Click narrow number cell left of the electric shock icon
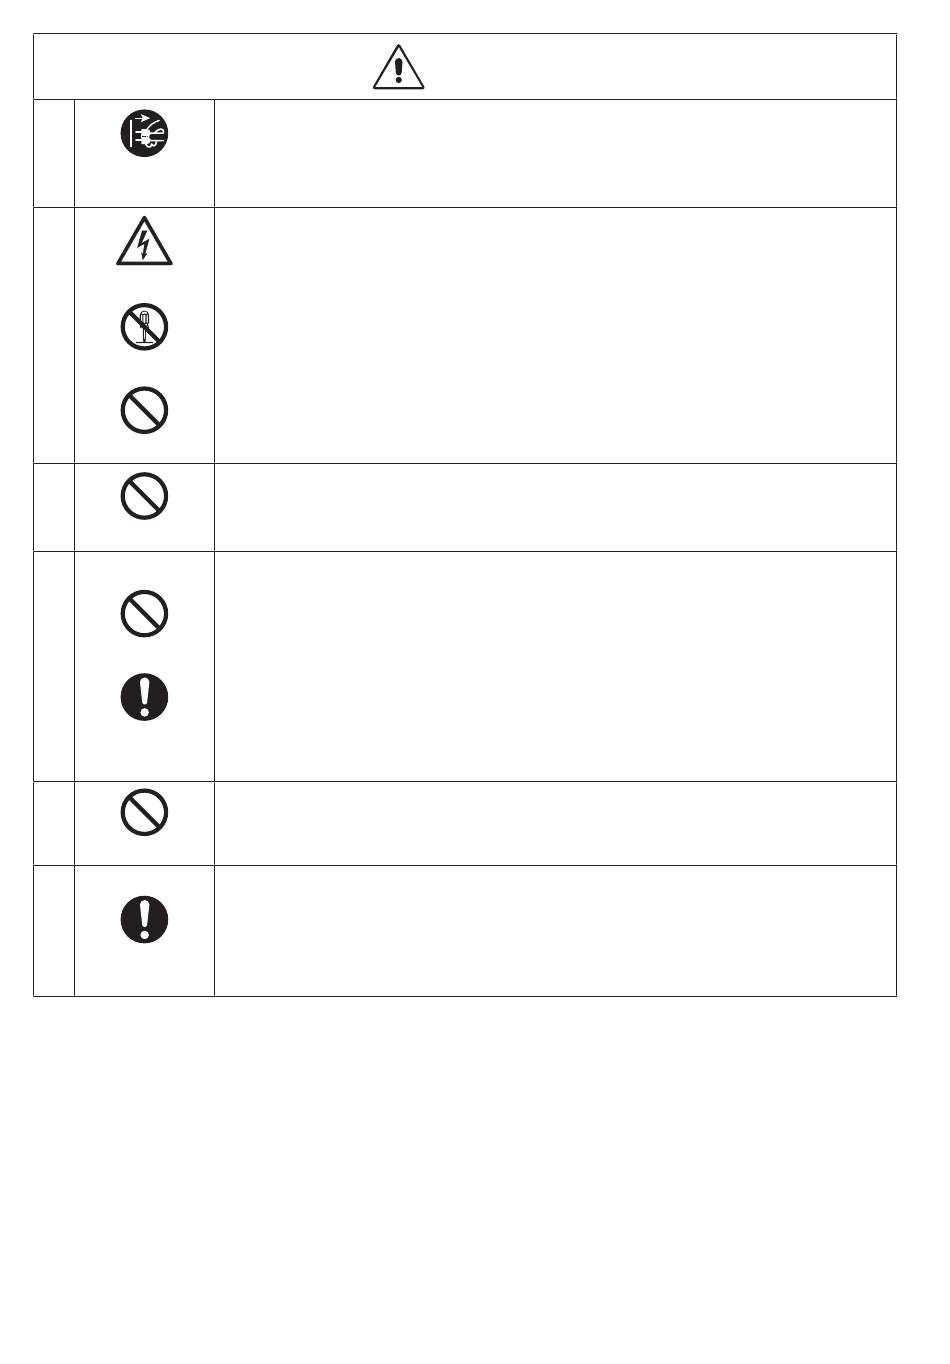This screenshot has width=950, height=1364. pos(54,335)
